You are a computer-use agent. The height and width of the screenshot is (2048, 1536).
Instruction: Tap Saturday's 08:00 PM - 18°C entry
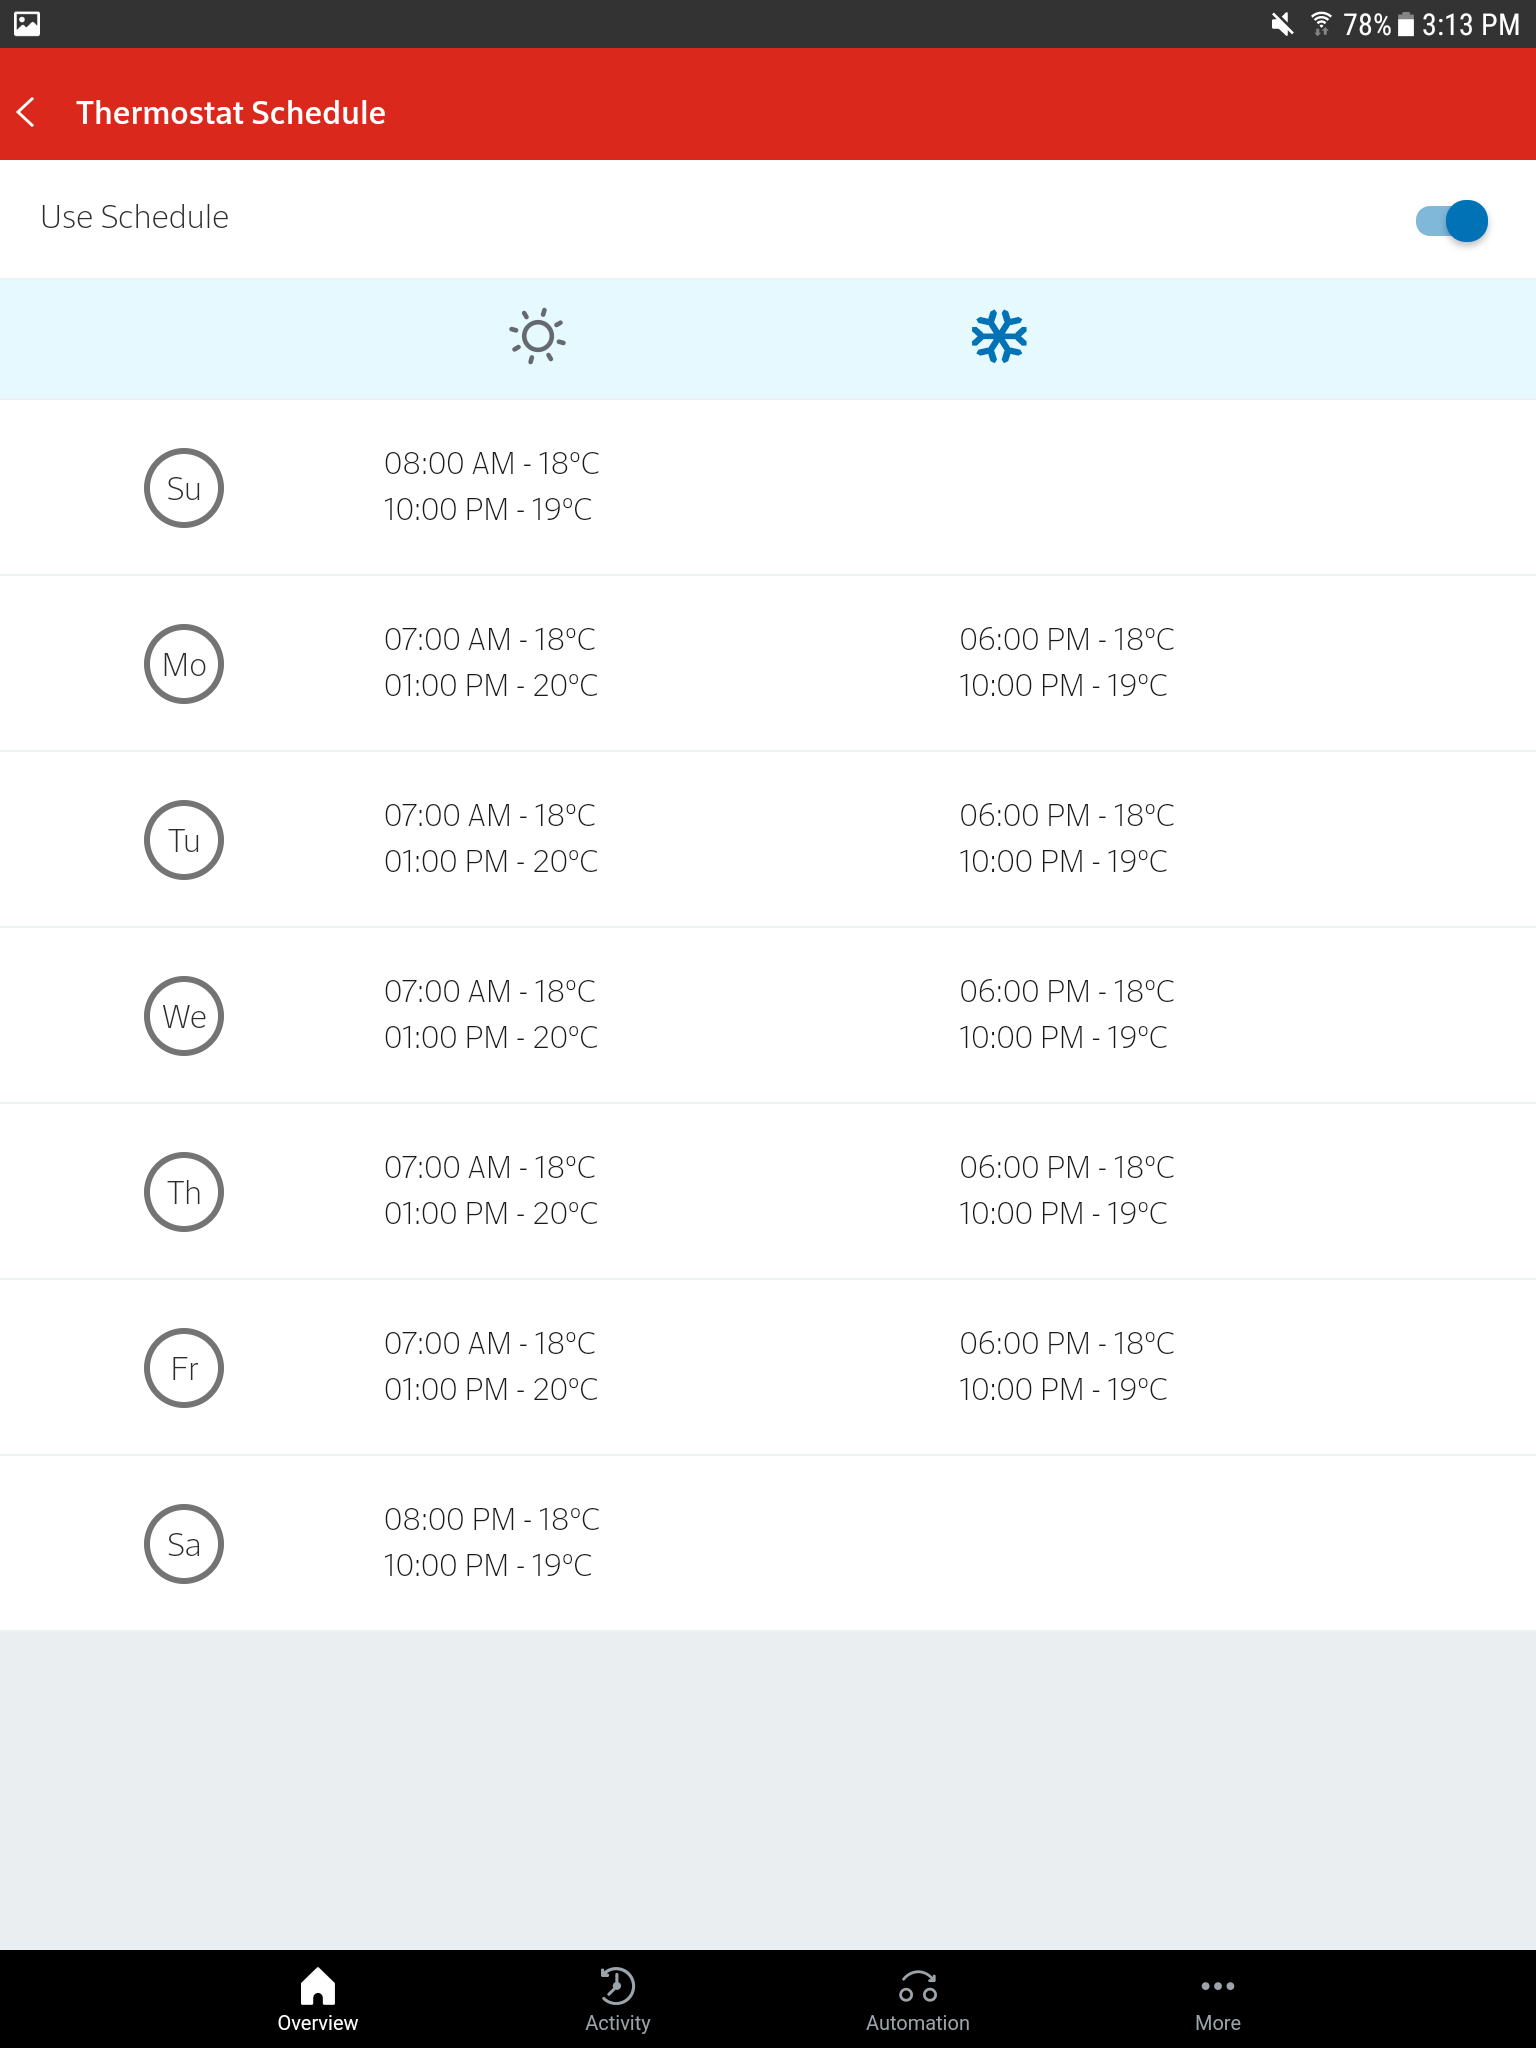click(x=492, y=1520)
